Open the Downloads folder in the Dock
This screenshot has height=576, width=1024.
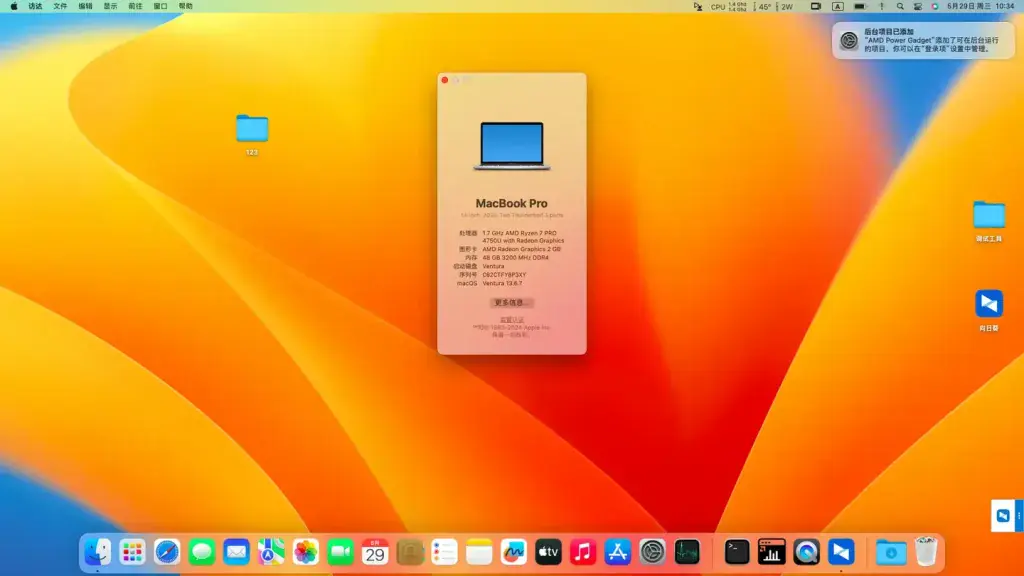pyautogui.click(x=891, y=552)
